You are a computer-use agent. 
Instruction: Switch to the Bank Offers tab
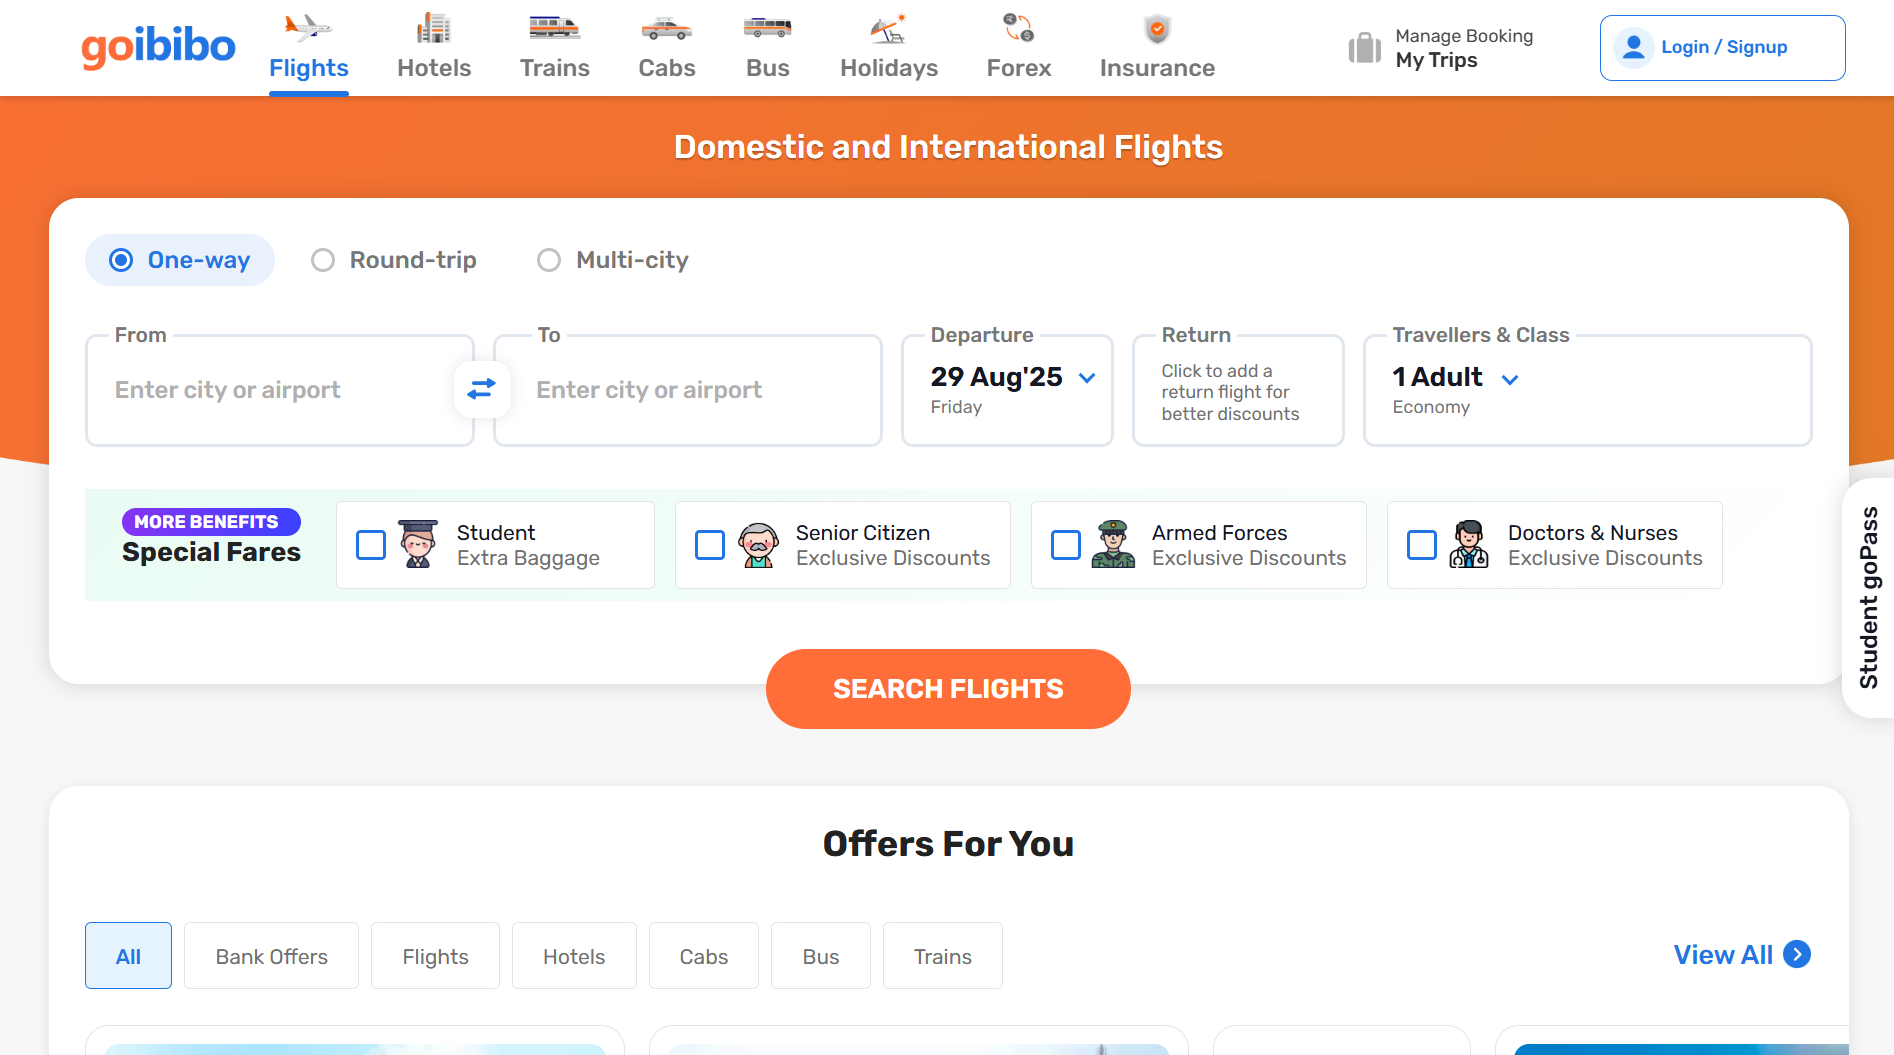[x=271, y=956]
